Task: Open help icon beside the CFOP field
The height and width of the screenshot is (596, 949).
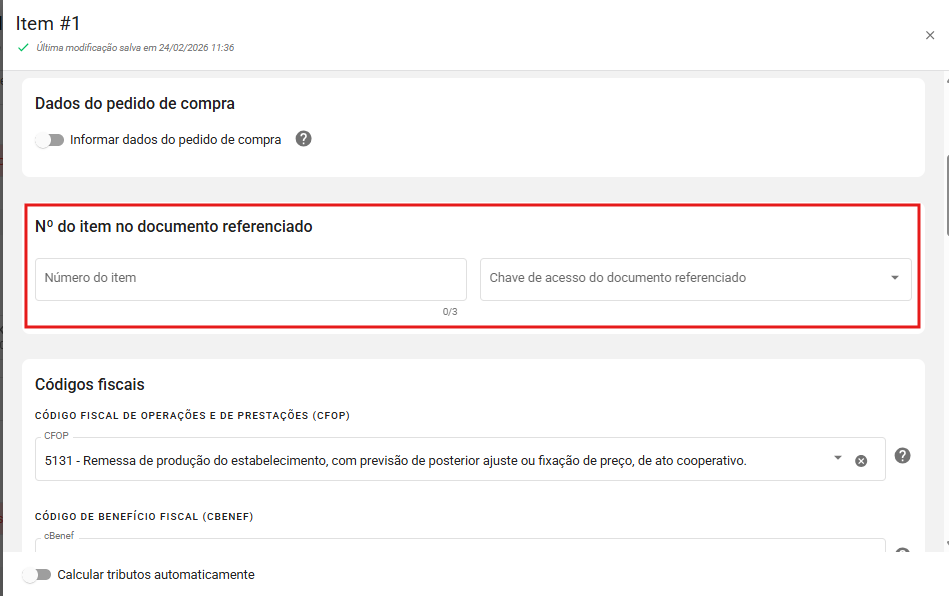Action: point(902,456)
